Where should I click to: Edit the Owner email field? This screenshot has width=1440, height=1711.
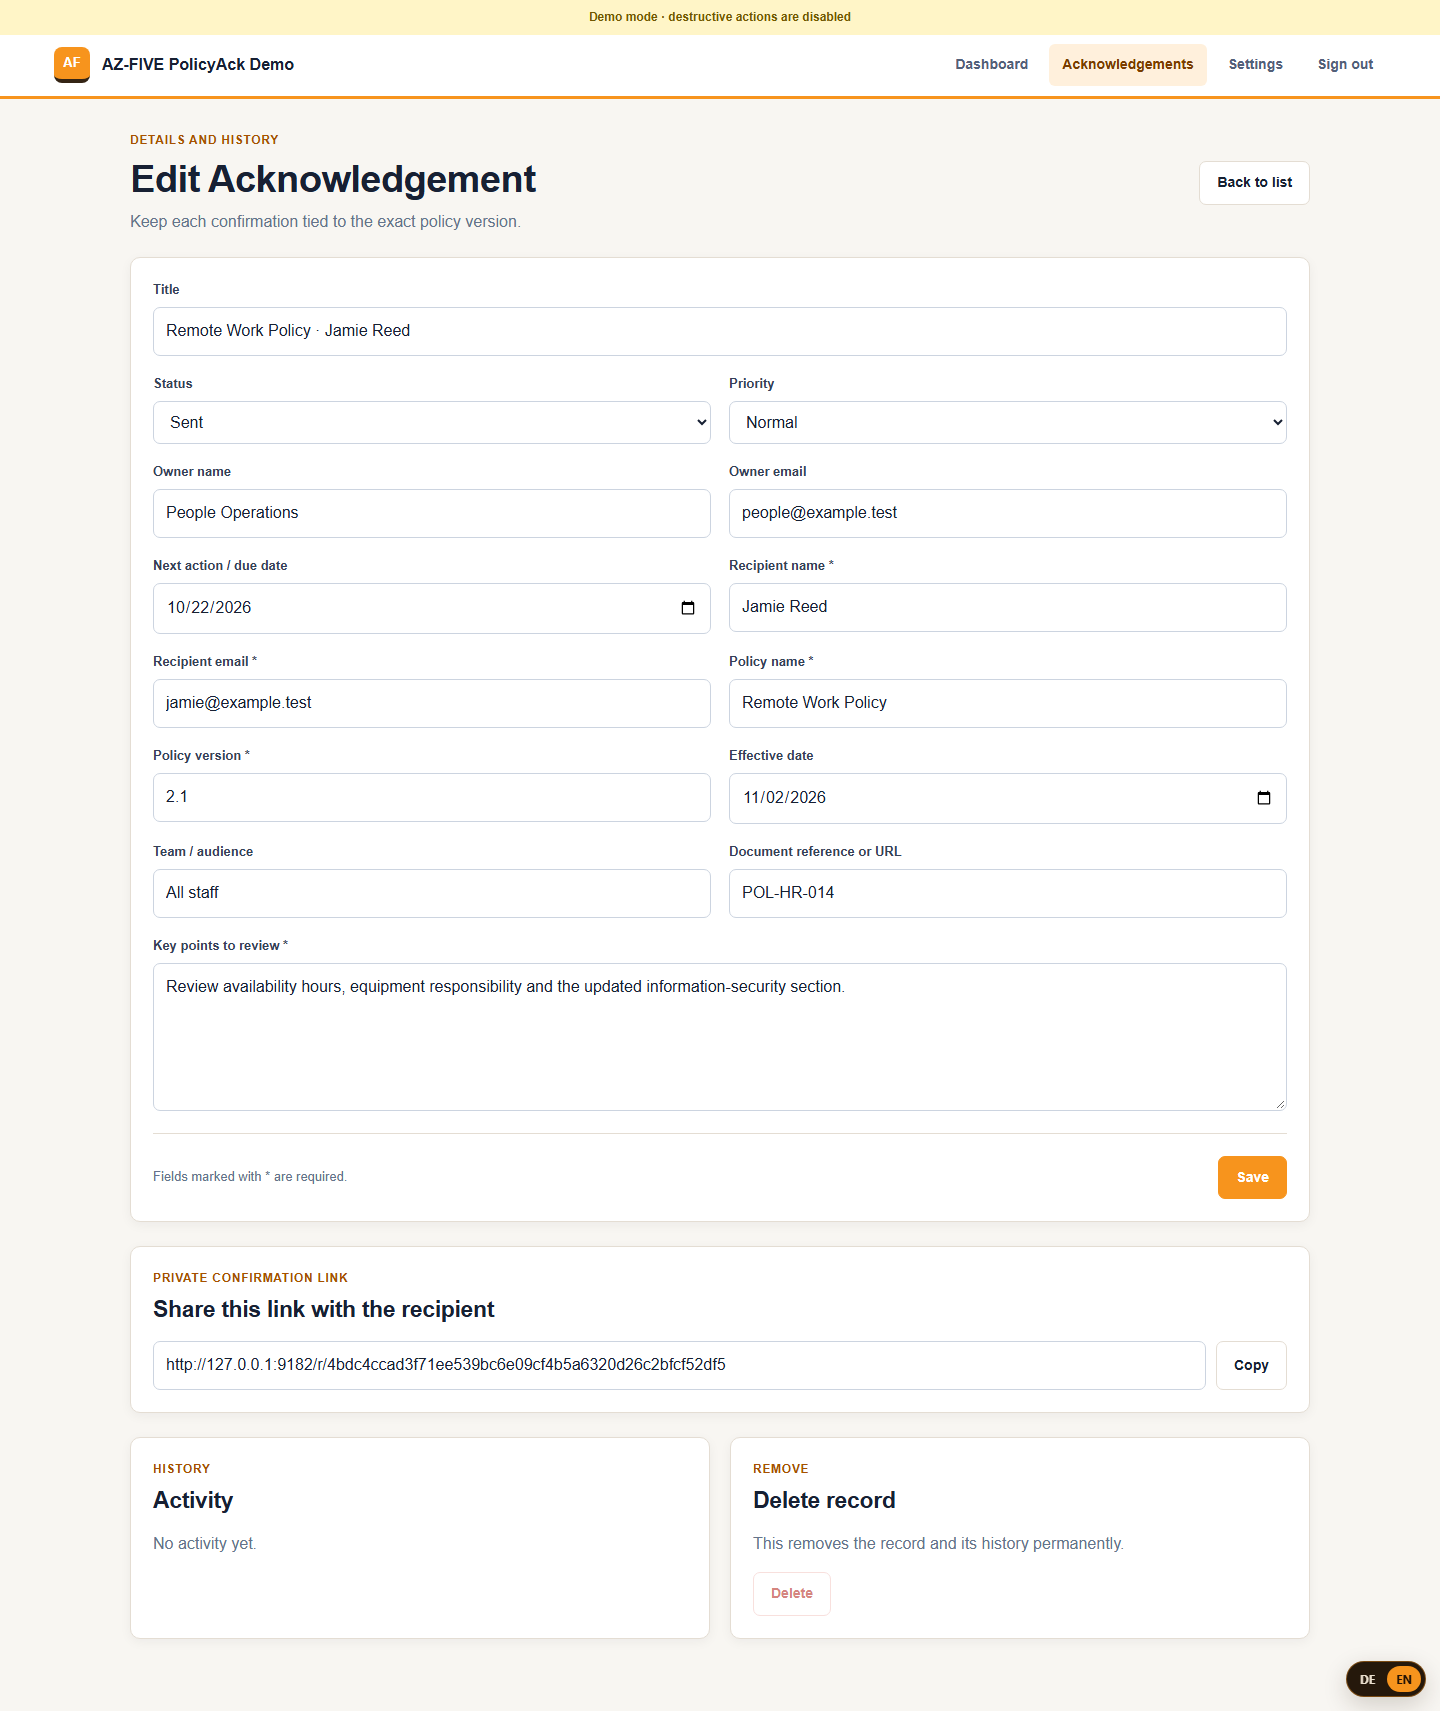coord(1008,513)
